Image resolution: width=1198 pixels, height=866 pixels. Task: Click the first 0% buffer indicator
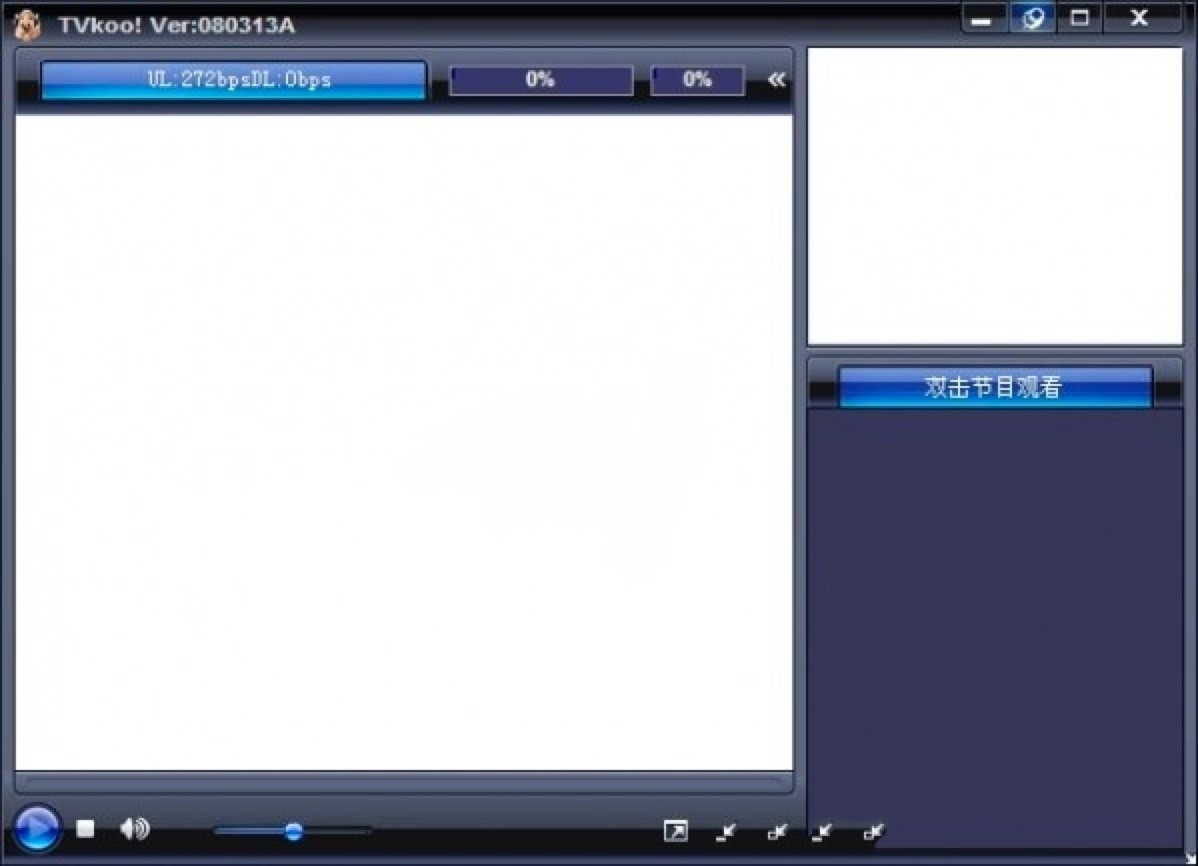[x=540, y=80]
